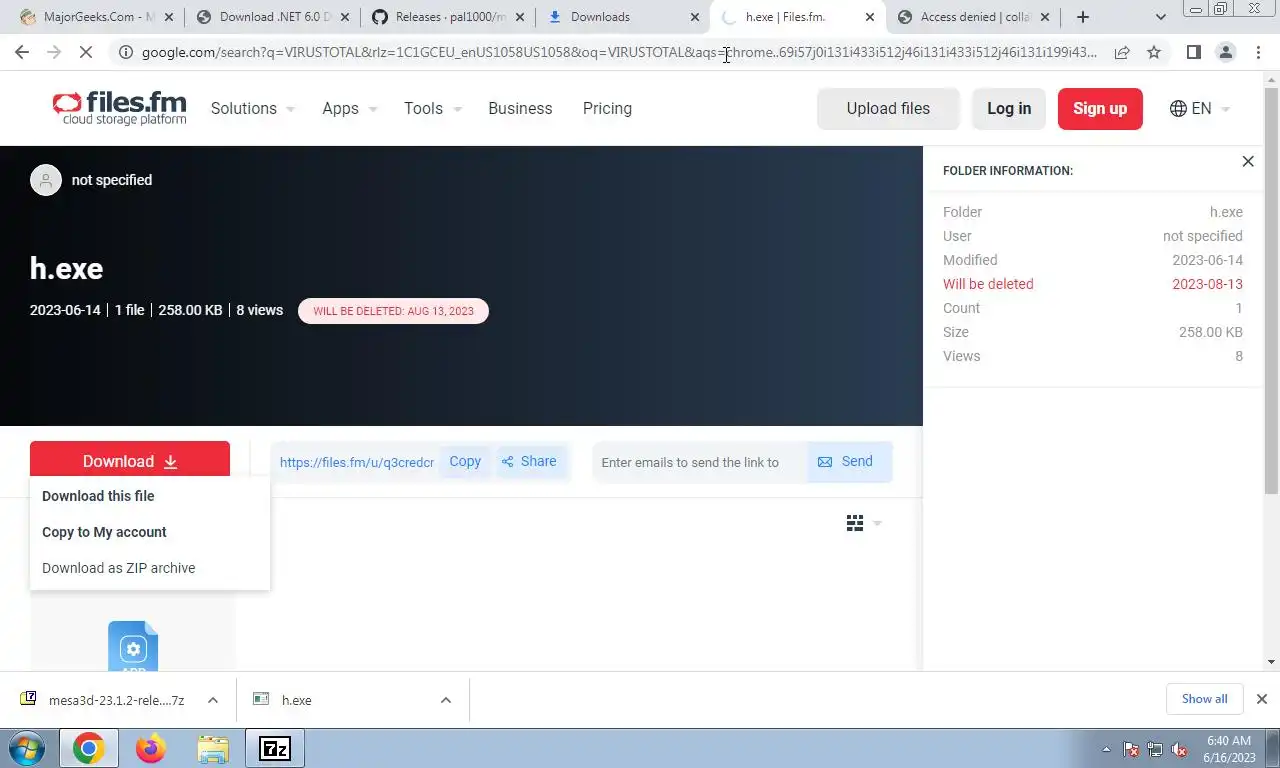This screenshot has height=768, width=1280.
Task: Send the link by email
Action: click(x=848, y=461)
